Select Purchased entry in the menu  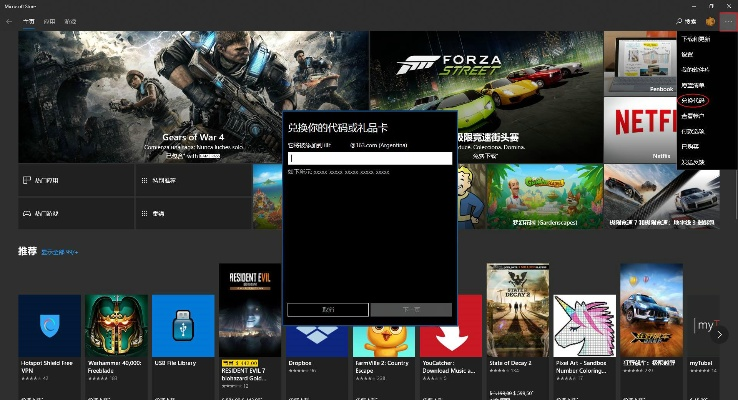690,146
